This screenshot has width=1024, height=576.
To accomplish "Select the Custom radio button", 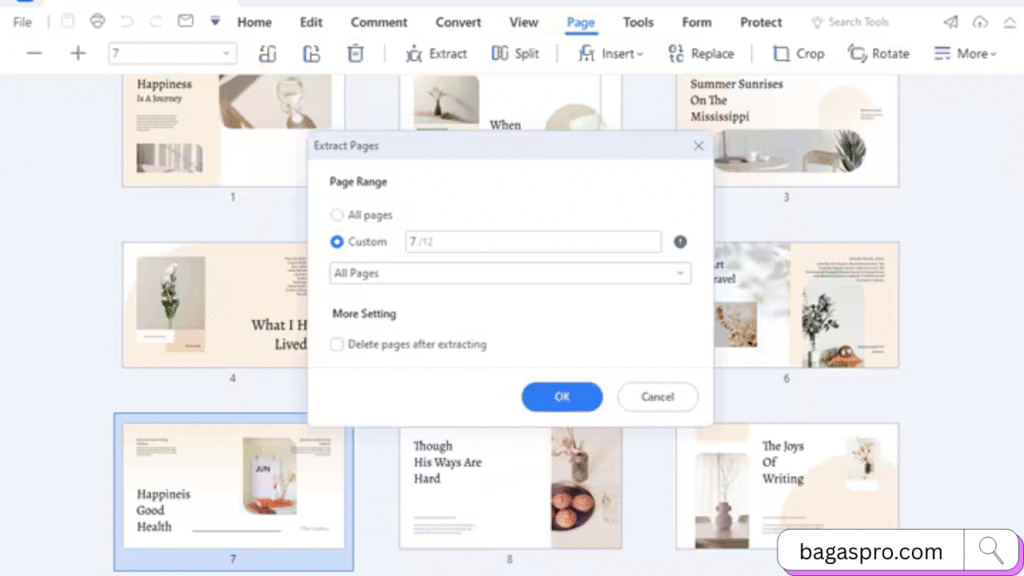I will [x=337, y=242].
